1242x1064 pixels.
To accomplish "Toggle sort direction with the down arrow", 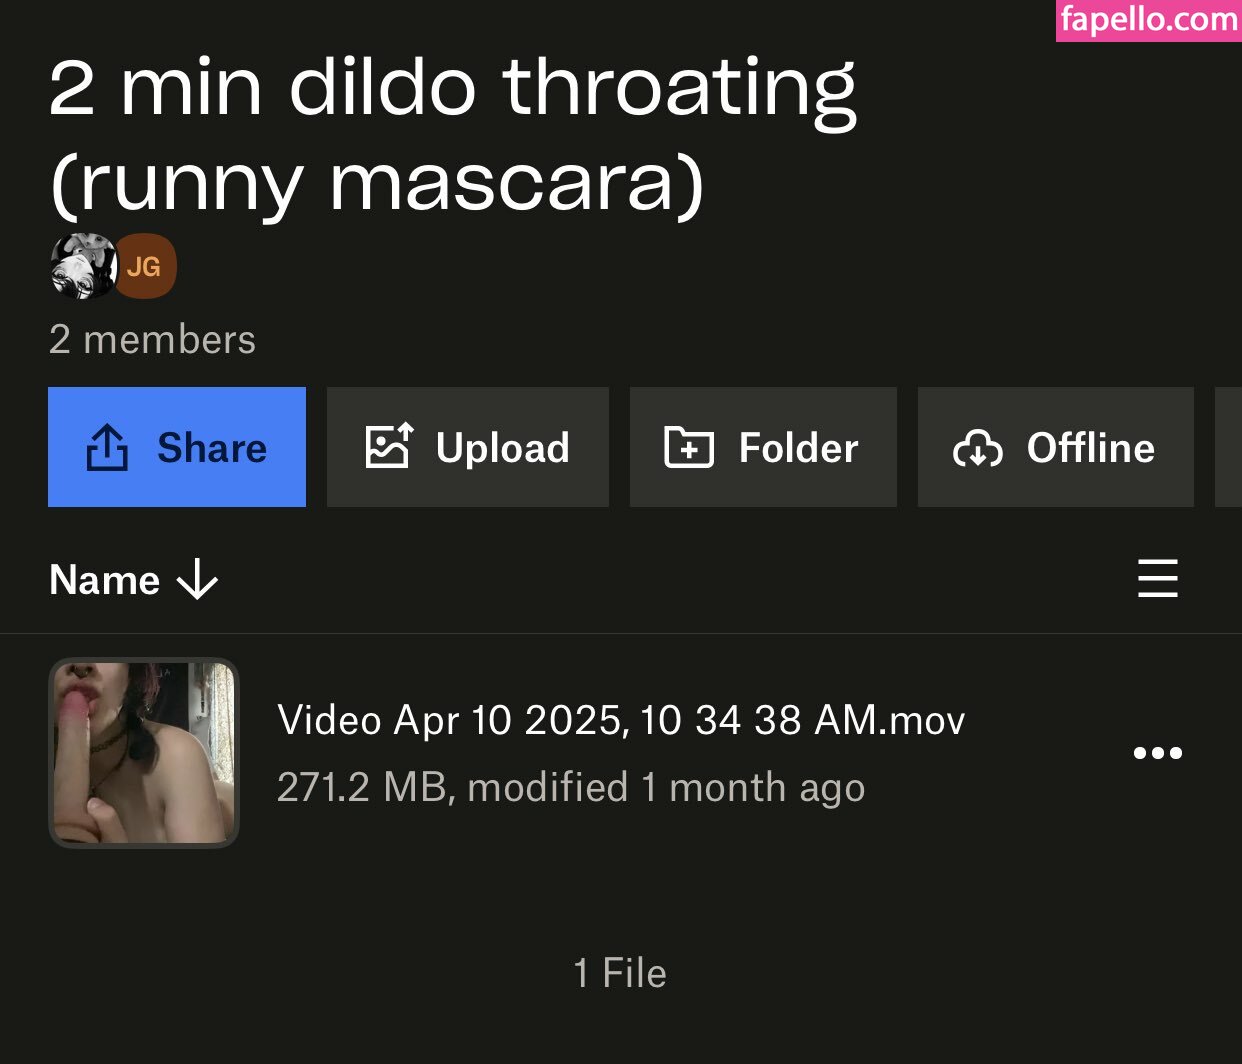I will pos(197,580).
